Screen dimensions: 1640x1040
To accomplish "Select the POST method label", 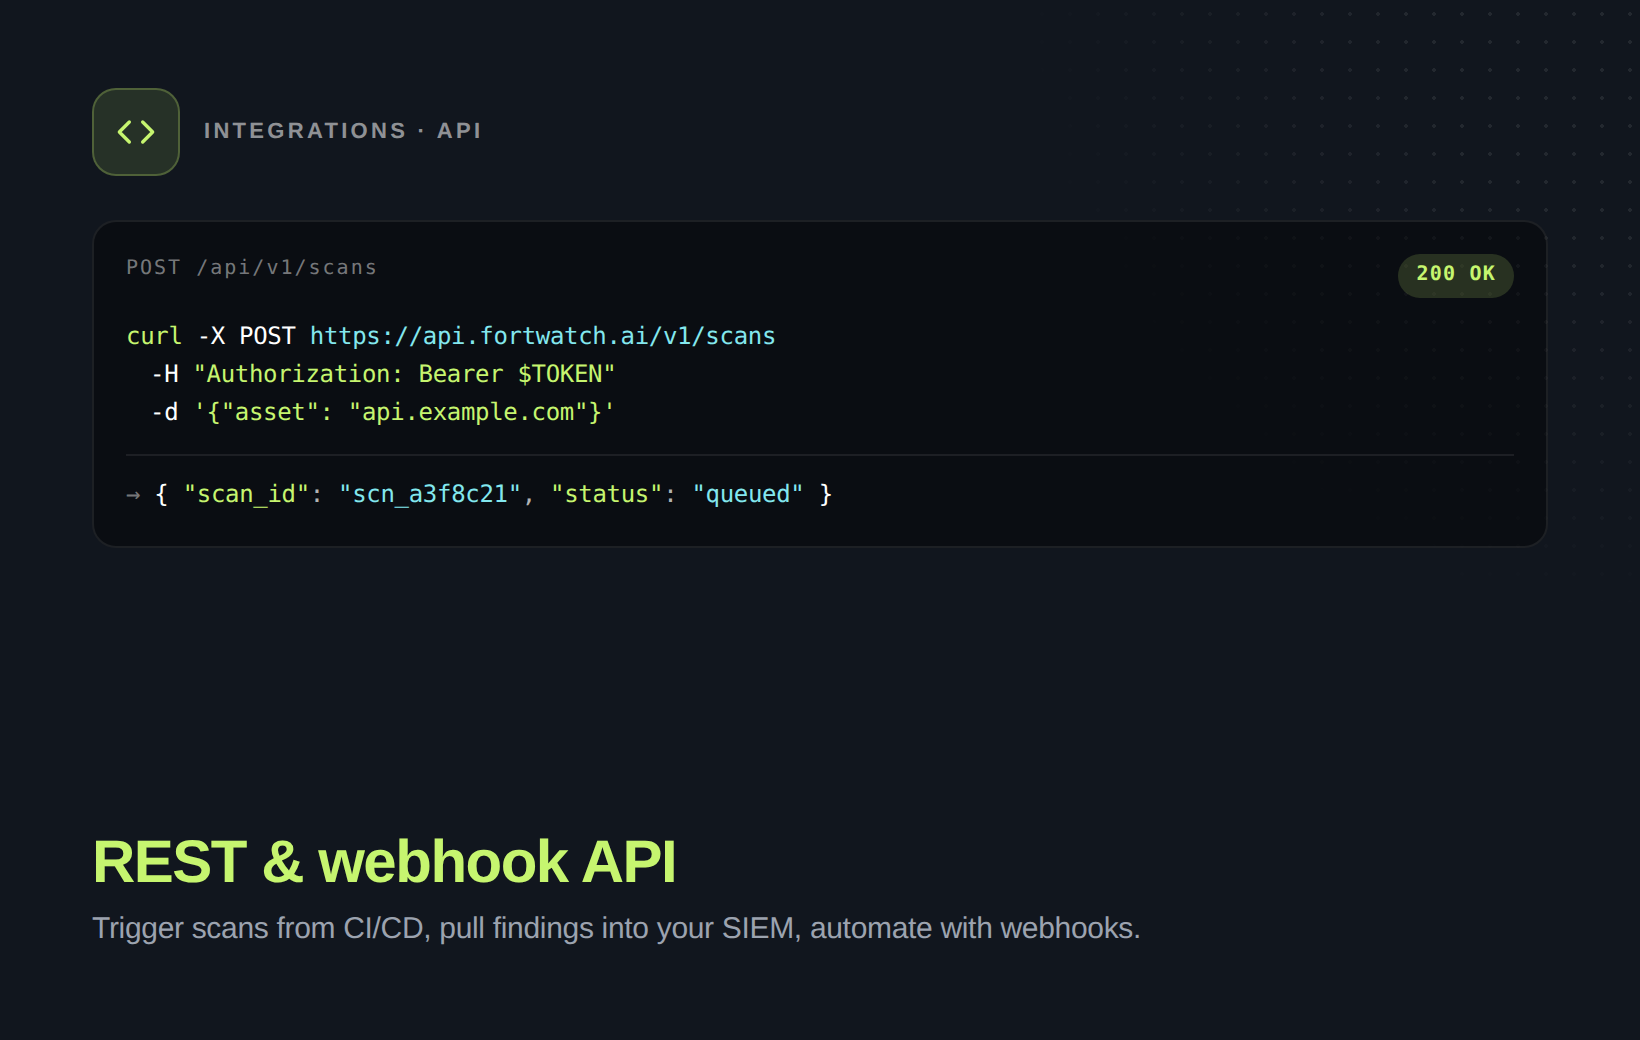I will (152, 267).
